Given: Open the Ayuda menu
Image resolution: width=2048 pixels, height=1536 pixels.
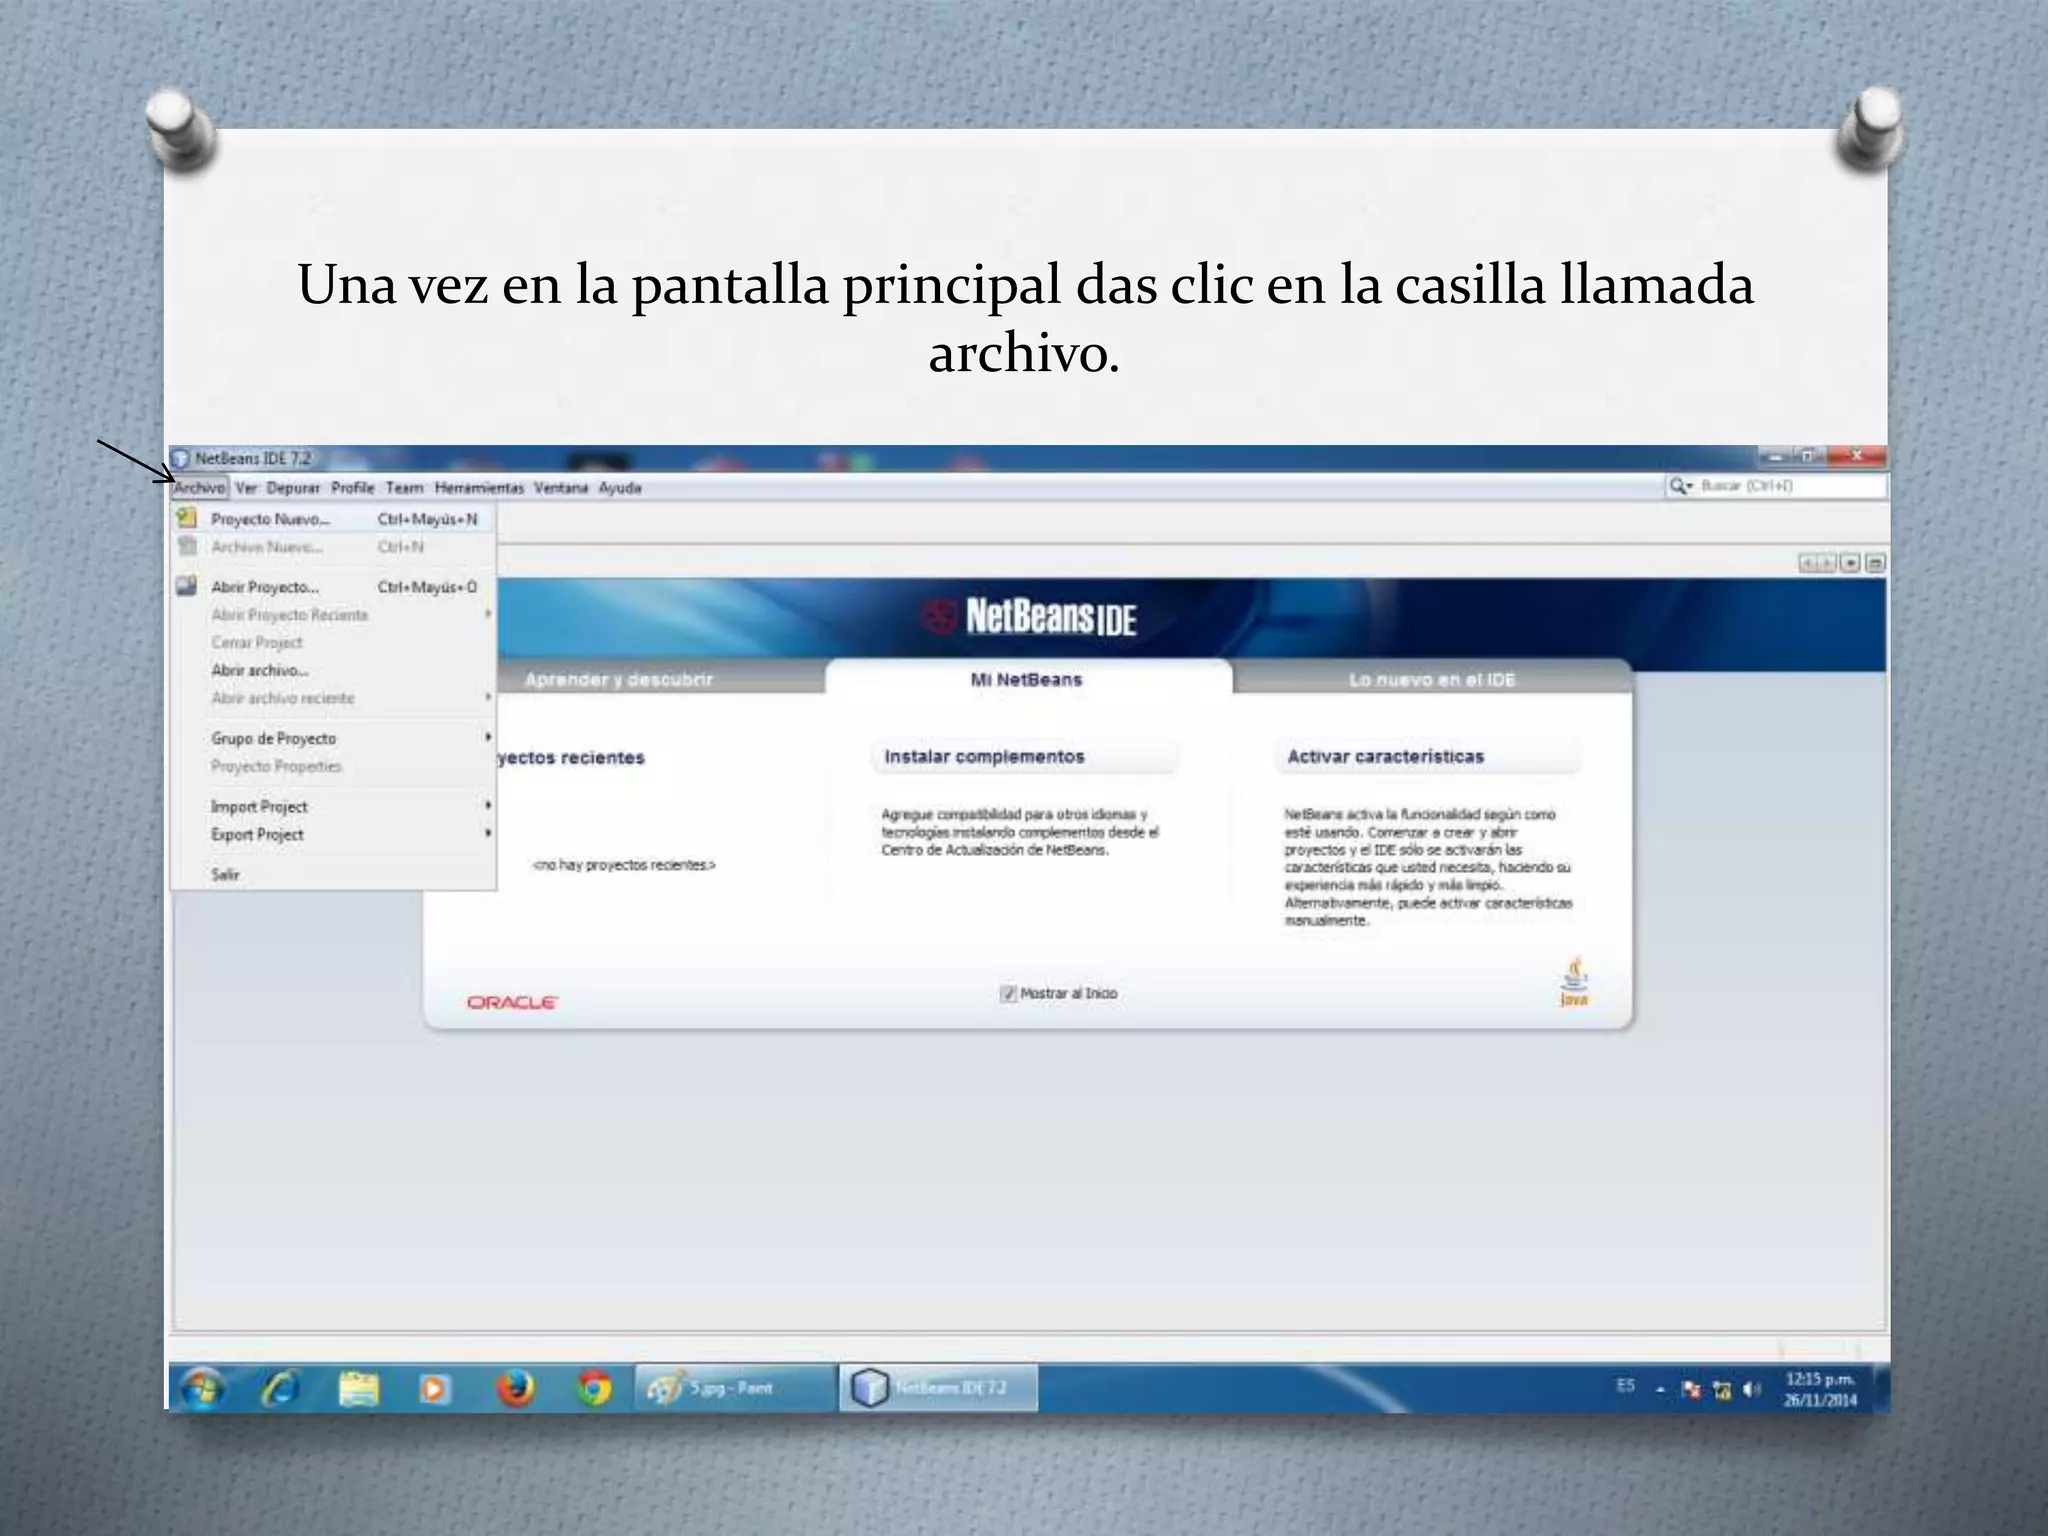Looking at the screenshot, I should tap(620, 488).
